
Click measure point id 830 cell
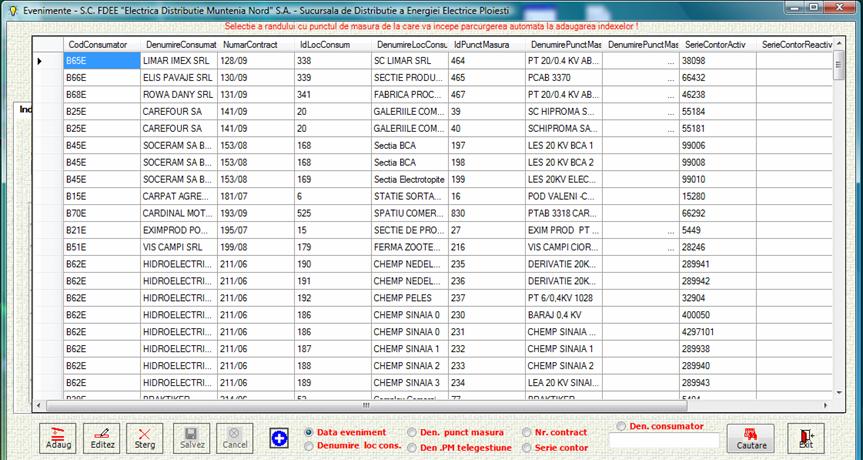(487, 213)
